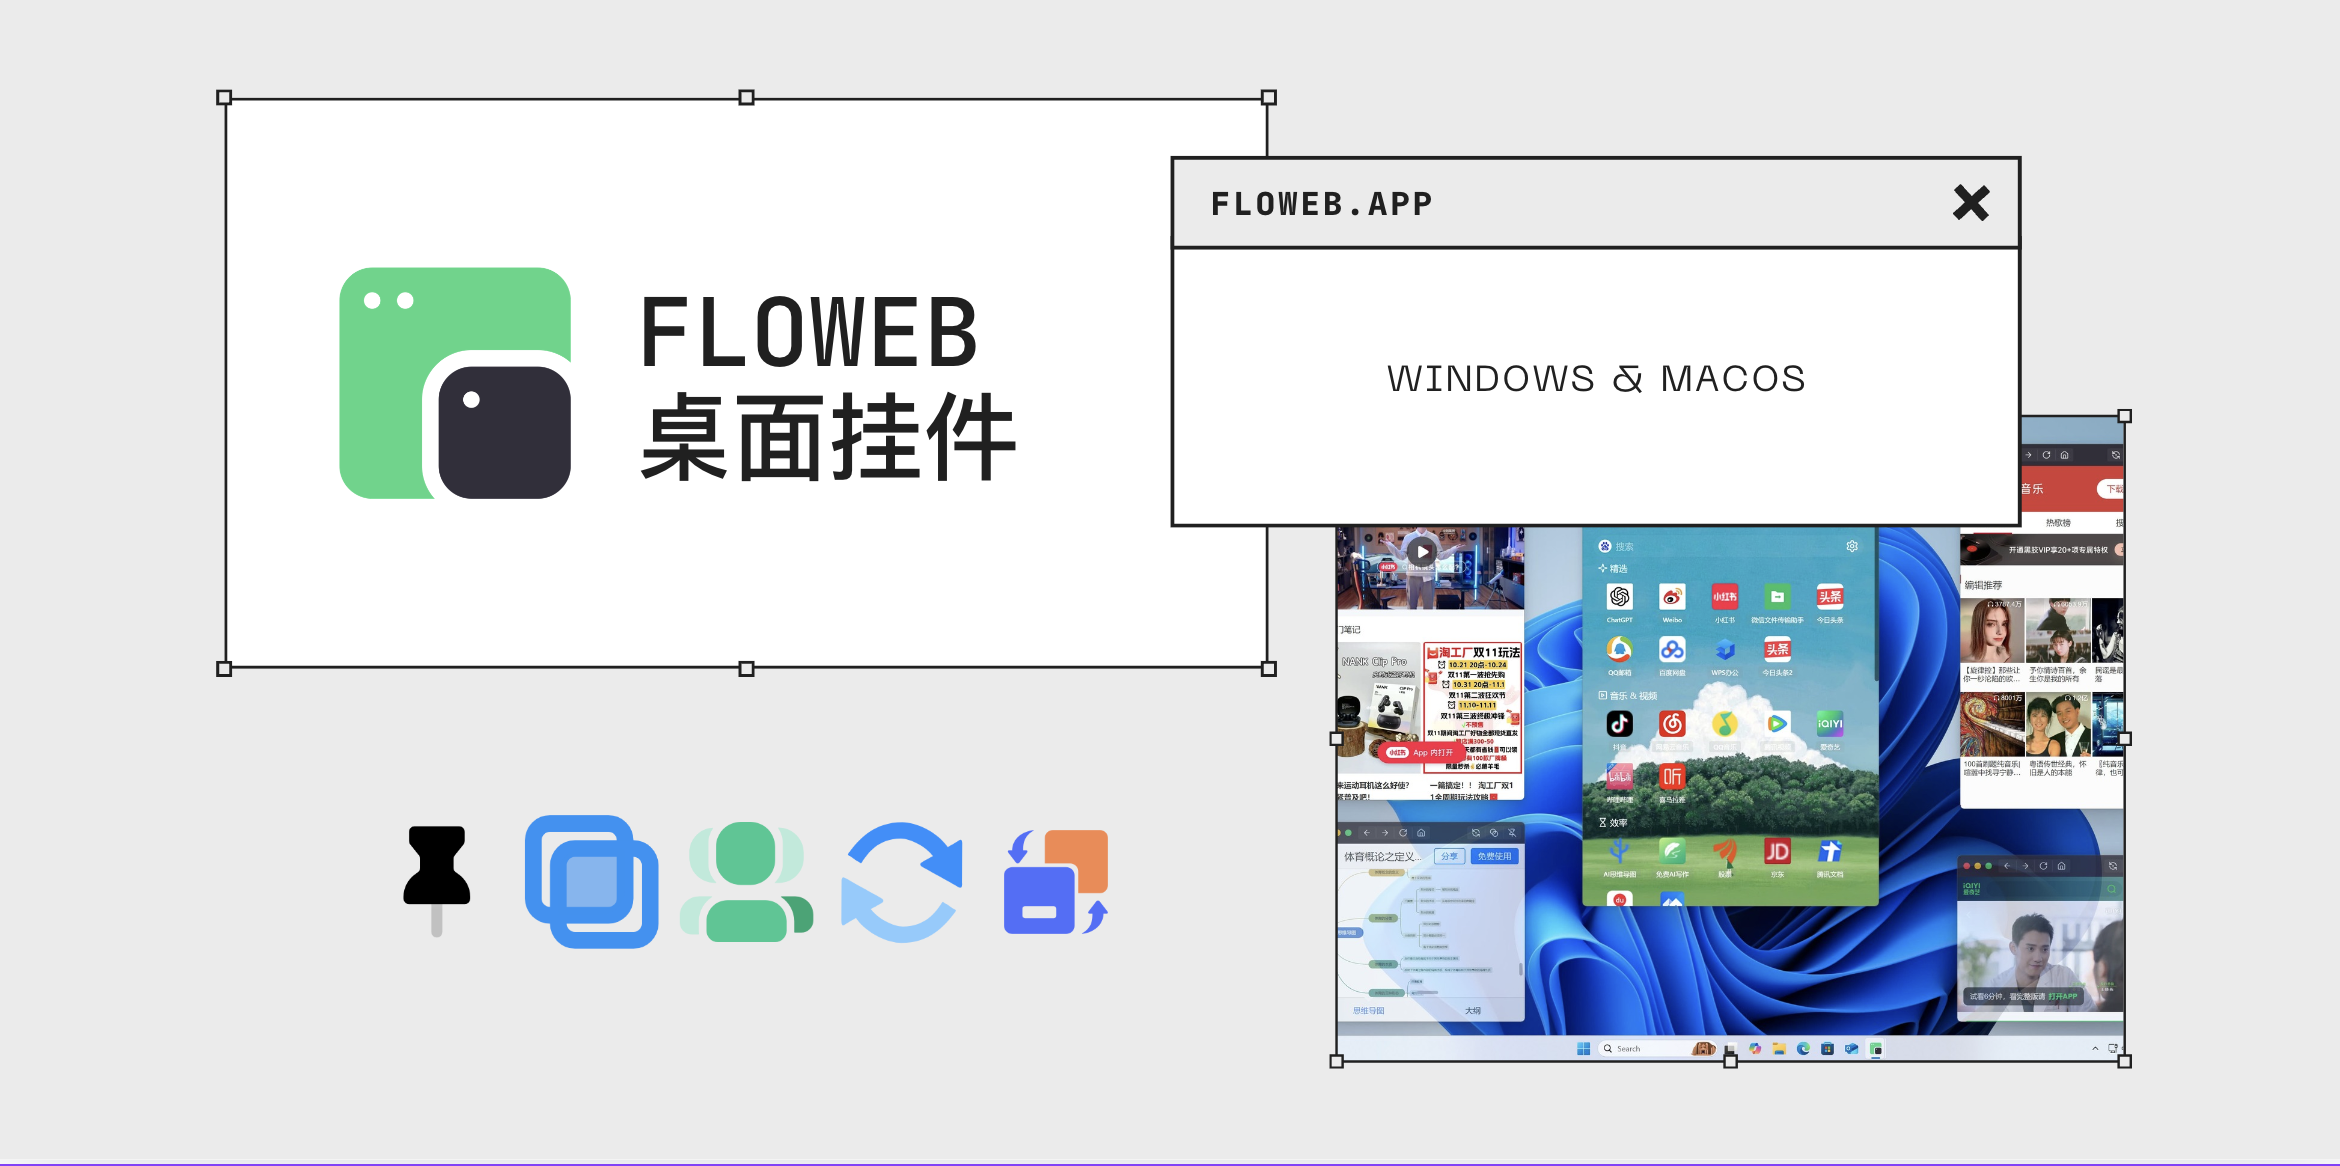
Task: Switch to the 大纲 tab in mind map widget
Action: pos(1473,1011)
